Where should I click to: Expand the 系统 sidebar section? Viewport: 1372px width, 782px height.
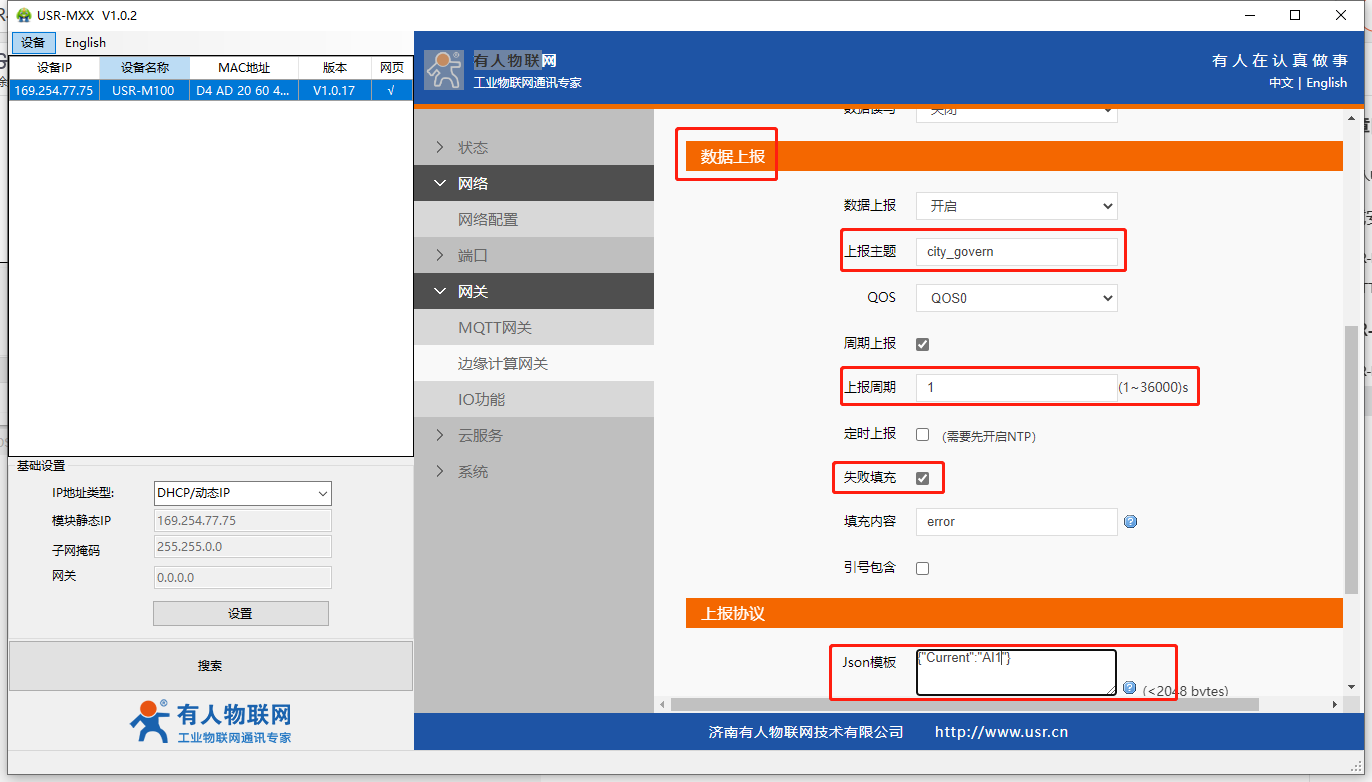534,471
